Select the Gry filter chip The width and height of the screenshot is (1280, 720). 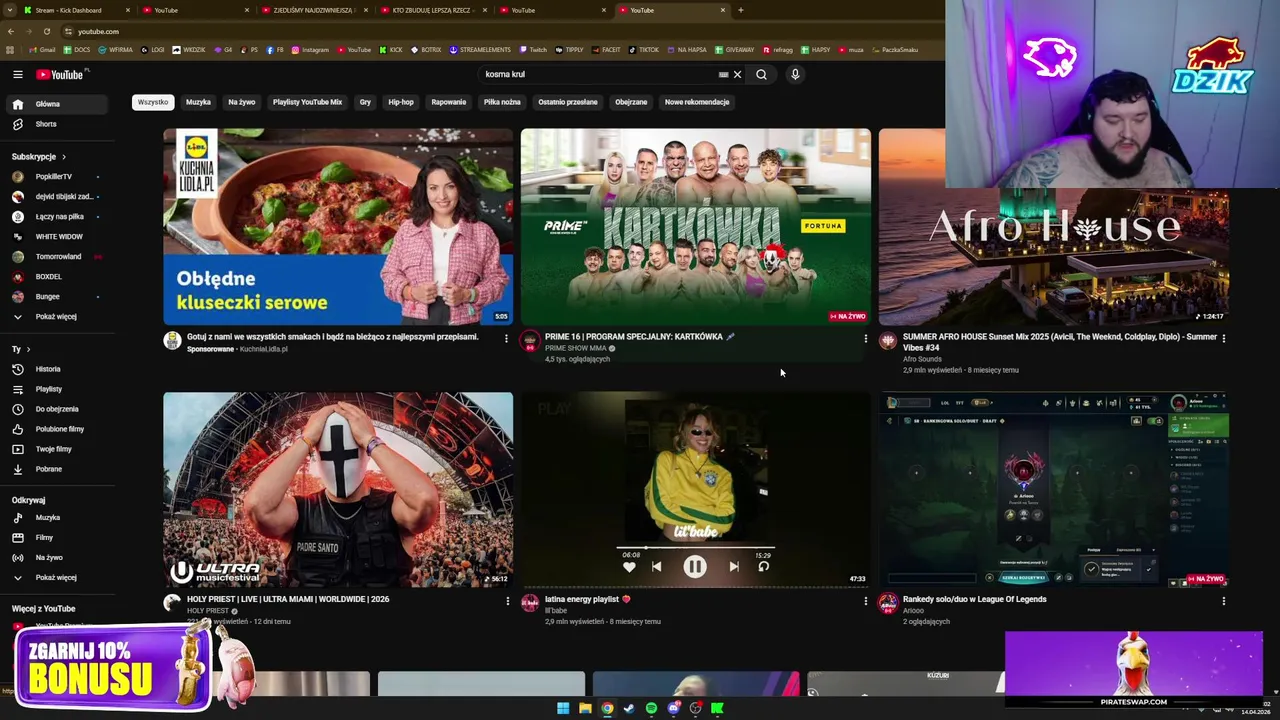pos(365,102)
